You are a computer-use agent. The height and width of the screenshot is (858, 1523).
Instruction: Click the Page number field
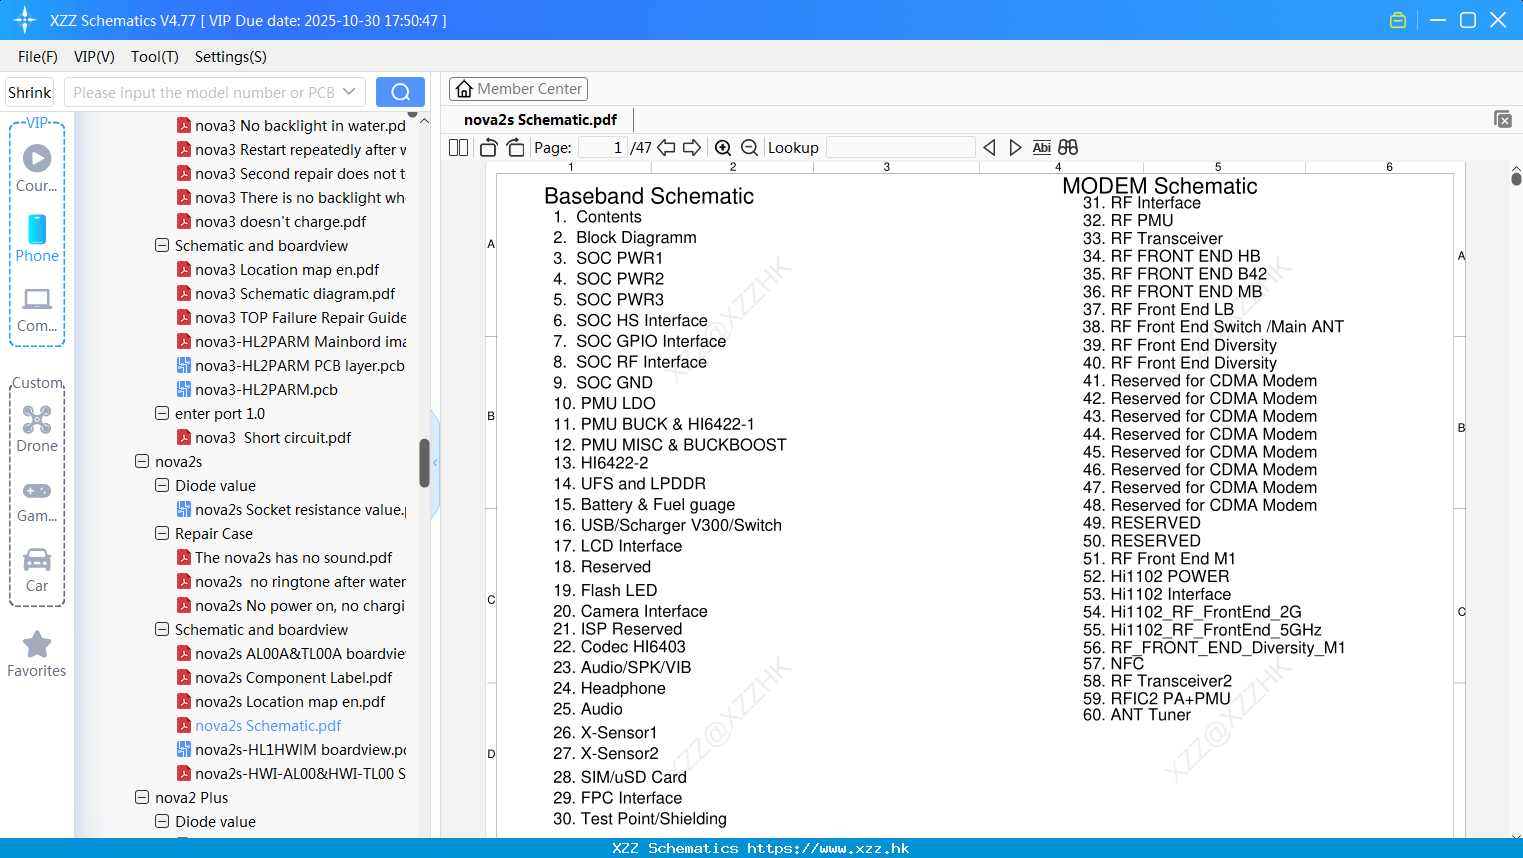602,148
